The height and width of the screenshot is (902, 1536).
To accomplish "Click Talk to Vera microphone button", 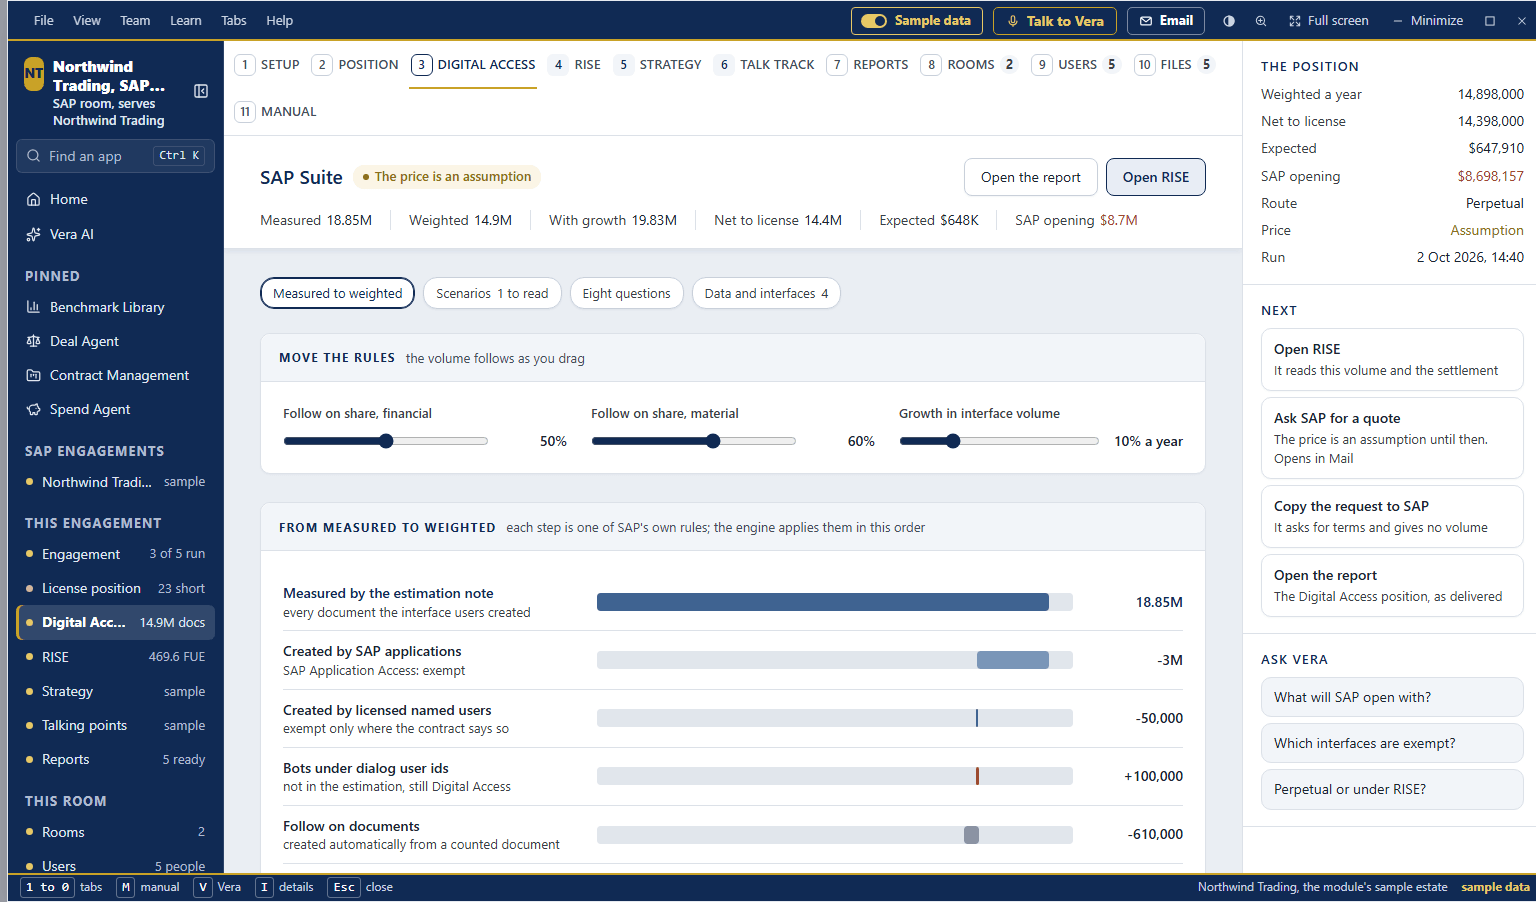I will coord(1055,21).
